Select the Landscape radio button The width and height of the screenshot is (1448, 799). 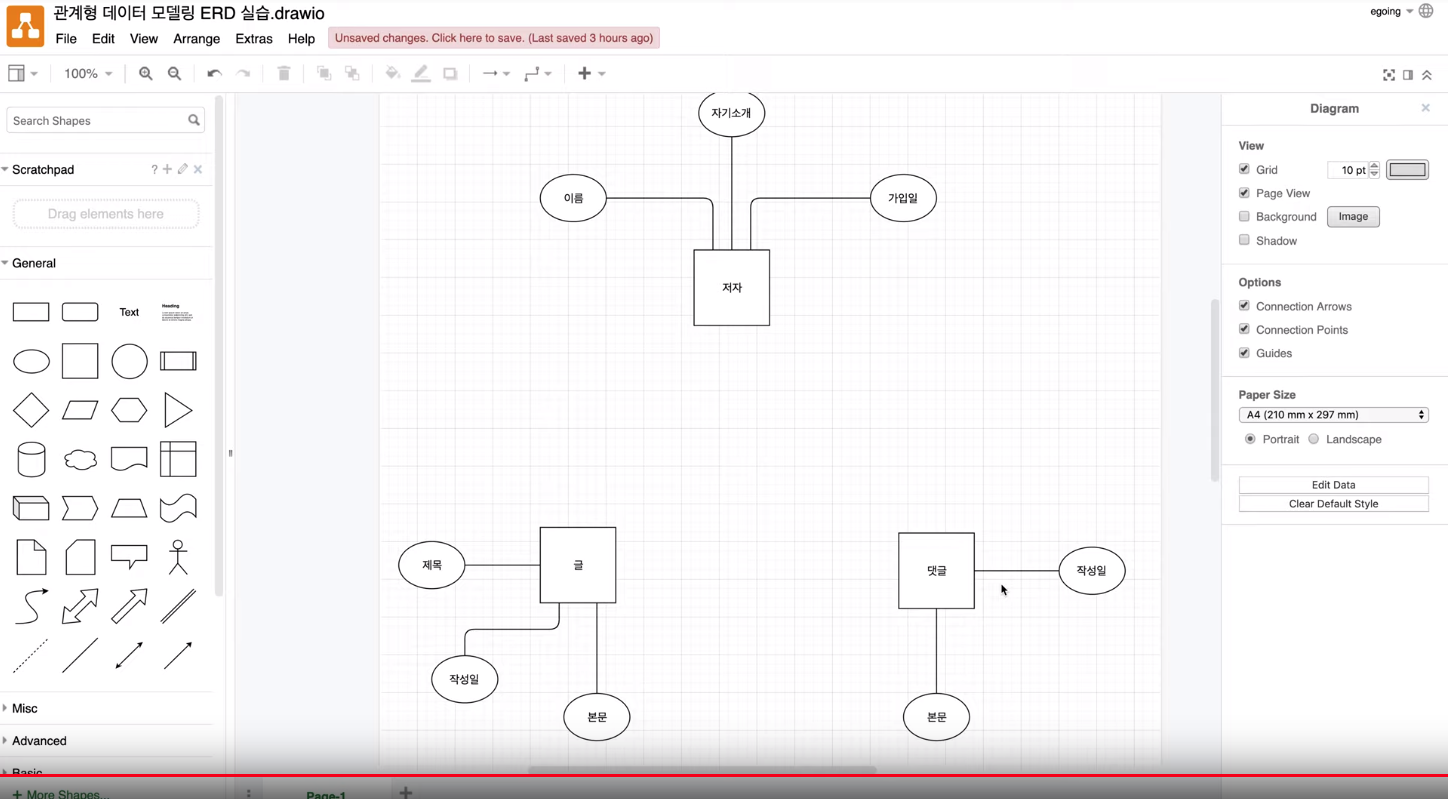[x=1314, y=439]
